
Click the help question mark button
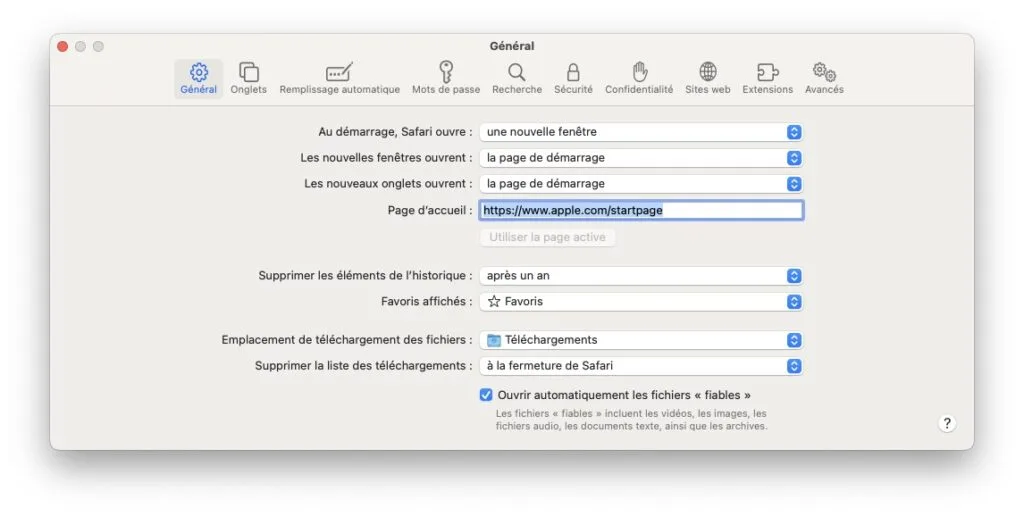947,423
